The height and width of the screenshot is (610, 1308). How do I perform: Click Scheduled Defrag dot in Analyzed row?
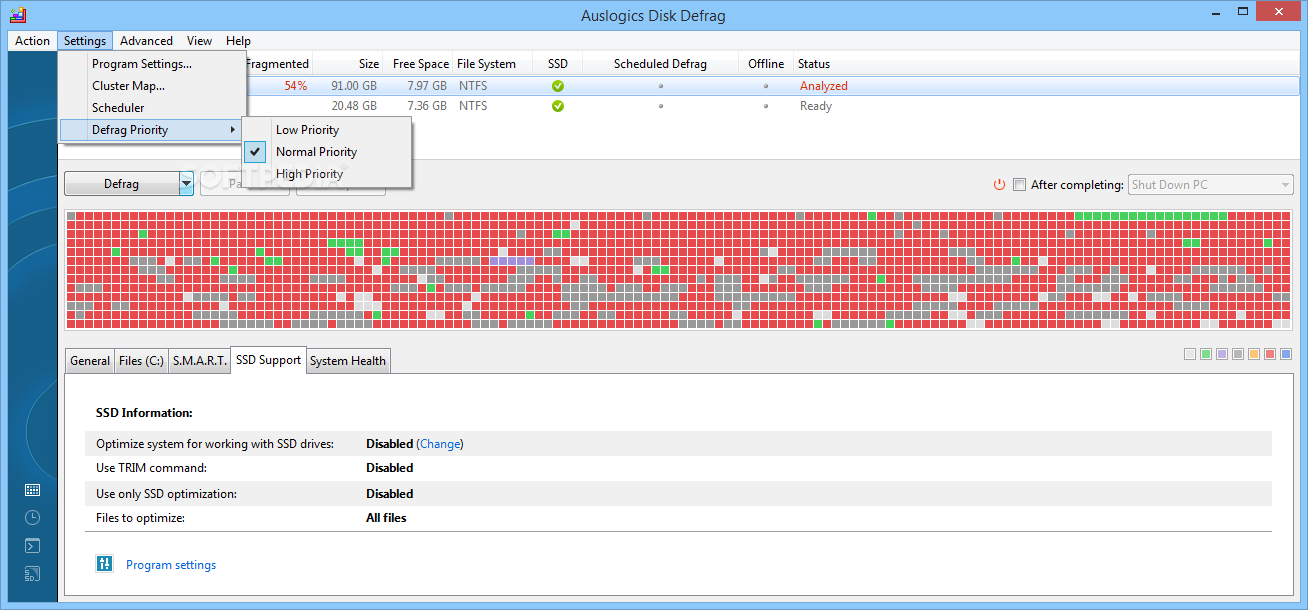pyautogui.click(x=660, y=86)
